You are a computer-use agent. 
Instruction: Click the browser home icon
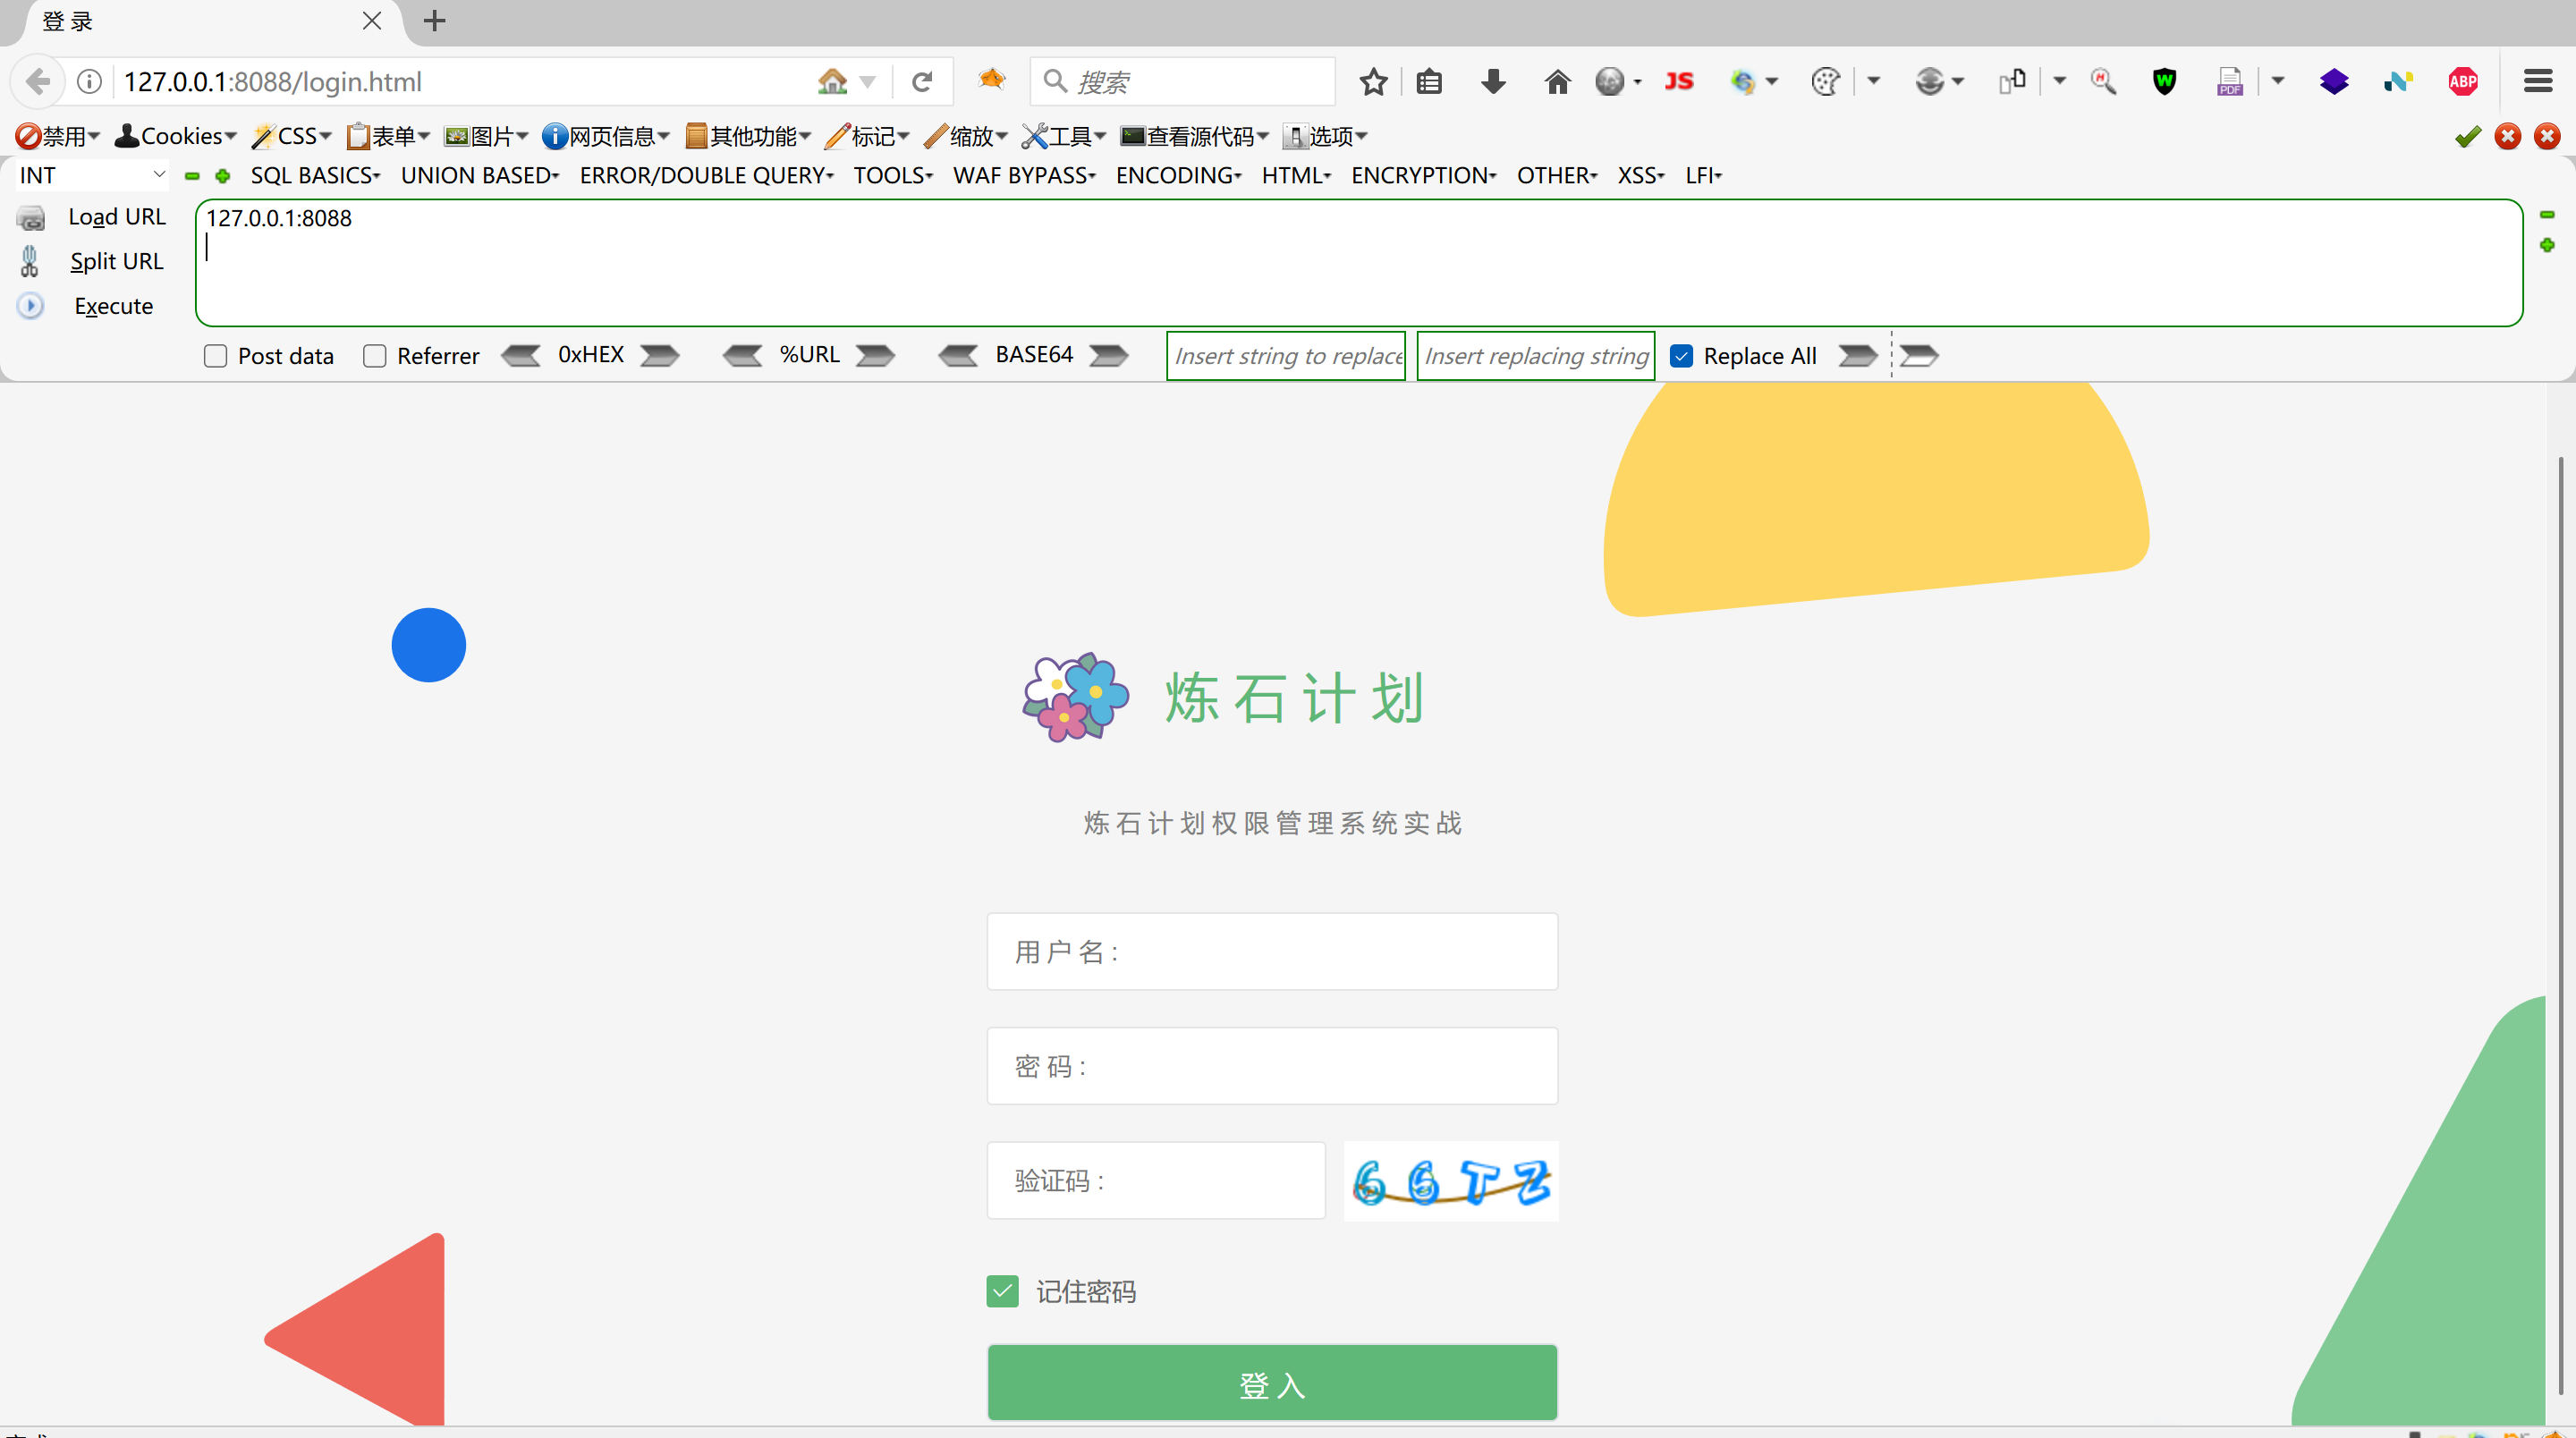1557,82
